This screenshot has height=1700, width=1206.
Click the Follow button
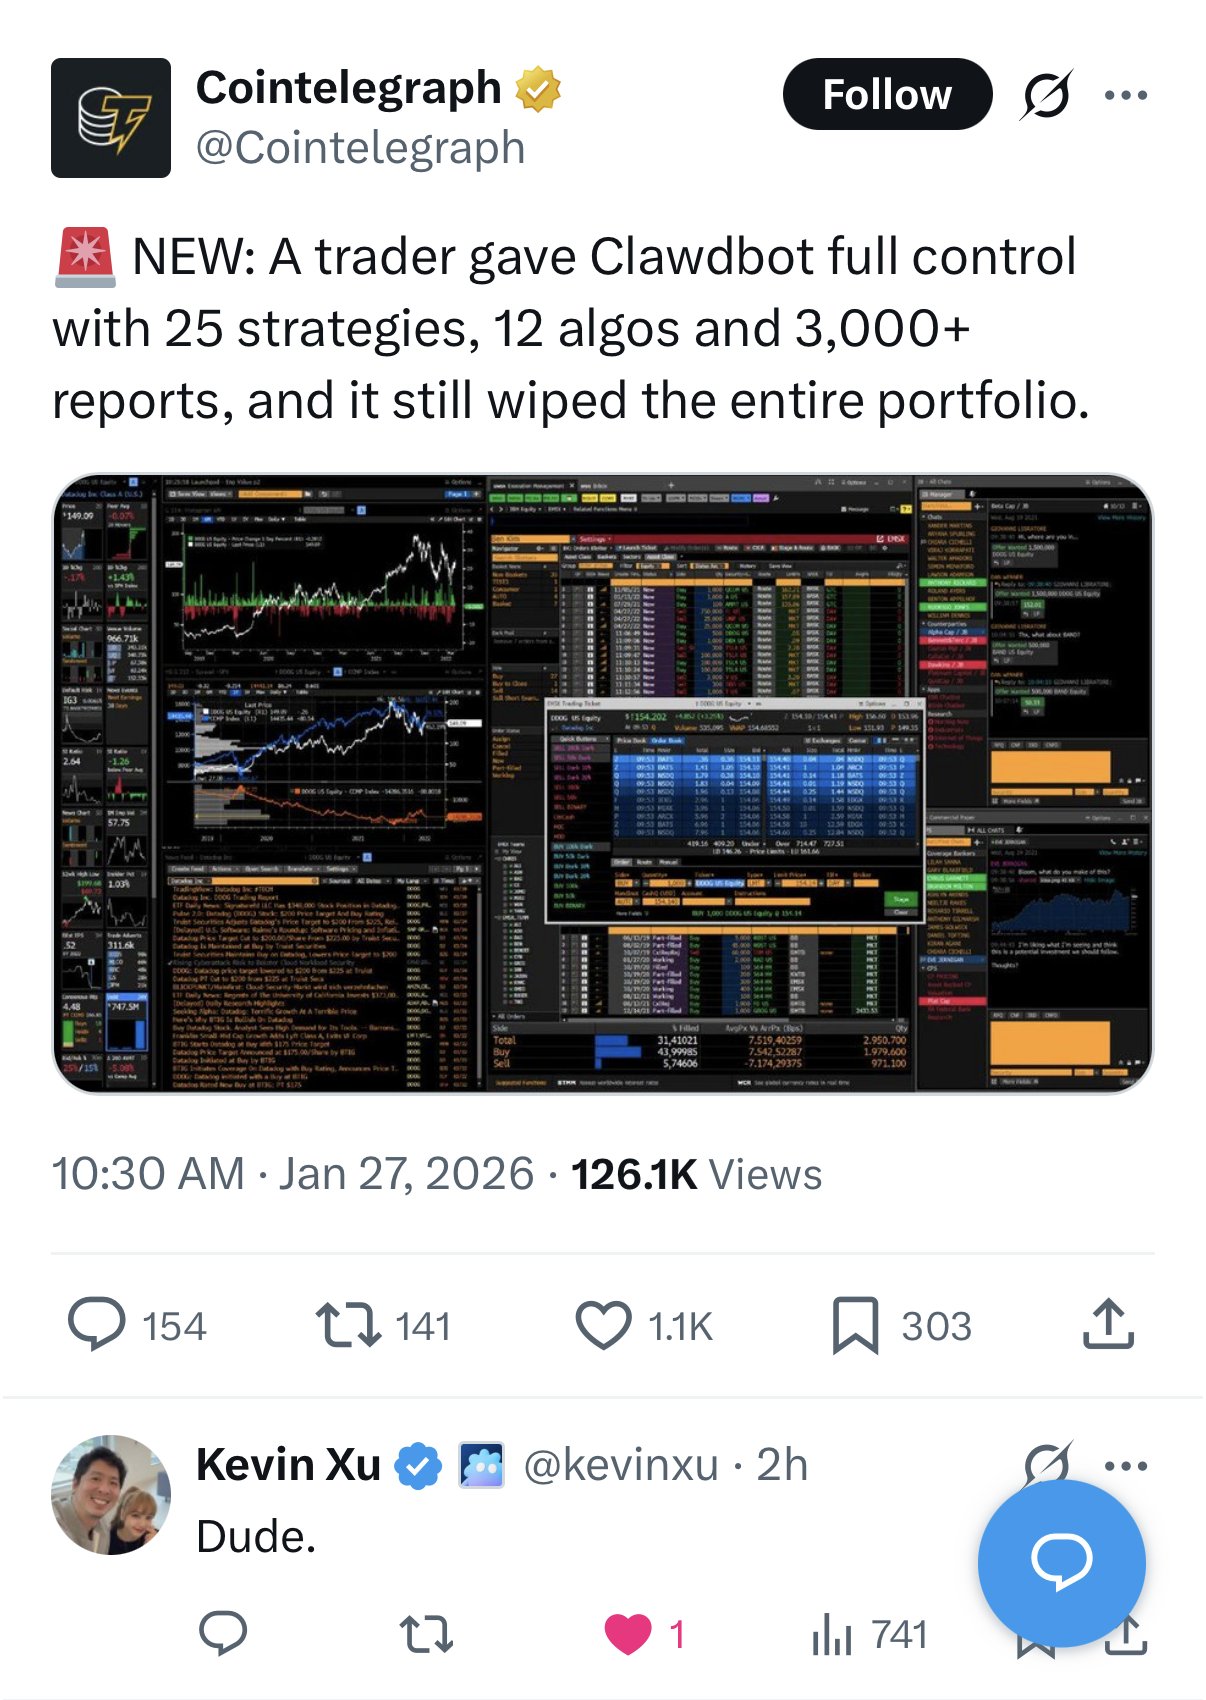click(886, 95)
